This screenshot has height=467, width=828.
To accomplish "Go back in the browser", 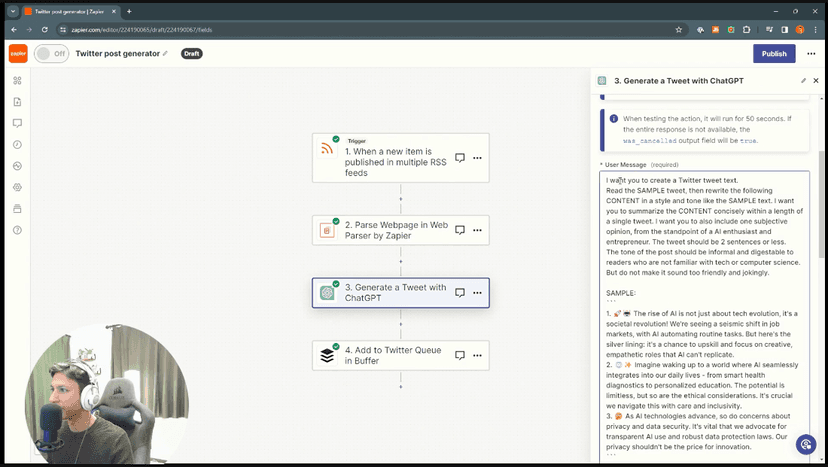I will [14, 30].
